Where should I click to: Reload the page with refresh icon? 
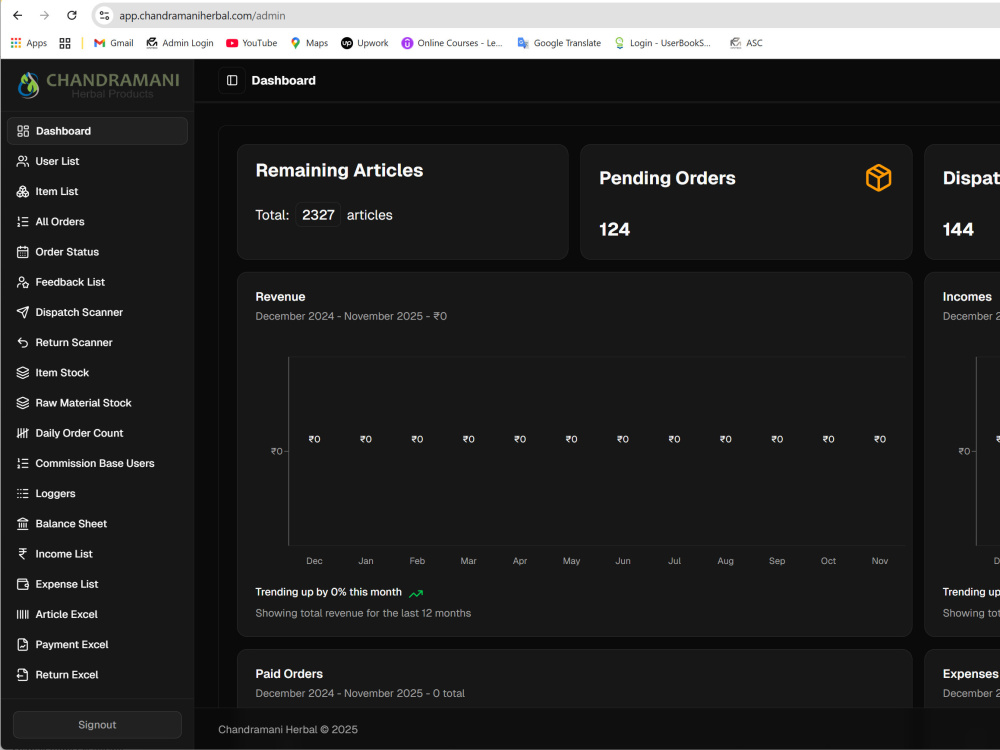click(71, 15)
